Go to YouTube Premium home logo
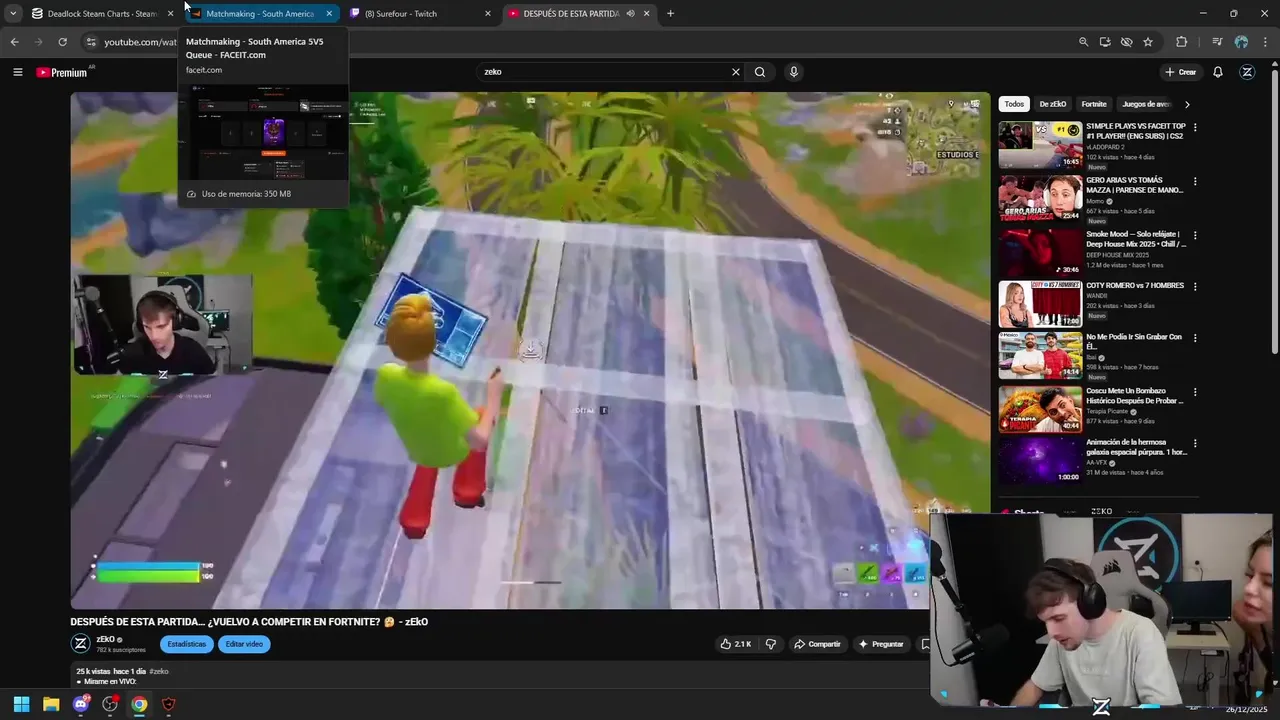The height and width of the screenshot is (720, 1280). (62, 72)
